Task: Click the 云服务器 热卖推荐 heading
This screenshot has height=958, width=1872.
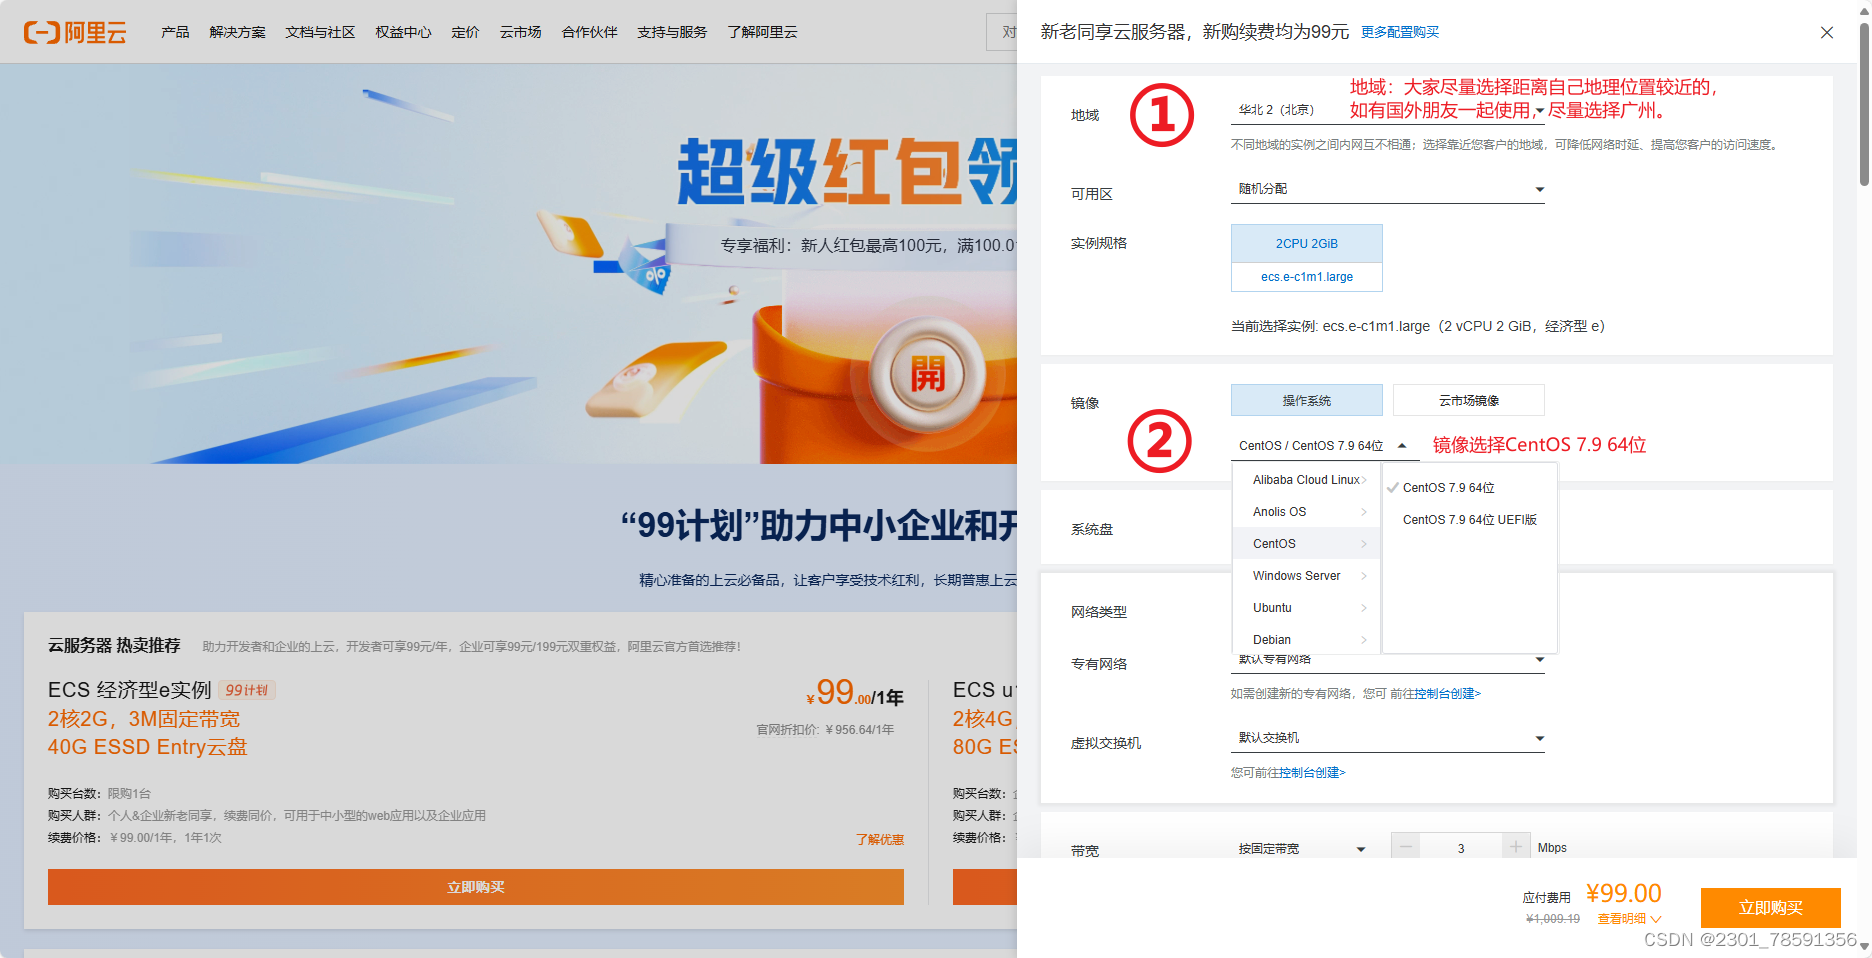Action: (x=114, y=646)
